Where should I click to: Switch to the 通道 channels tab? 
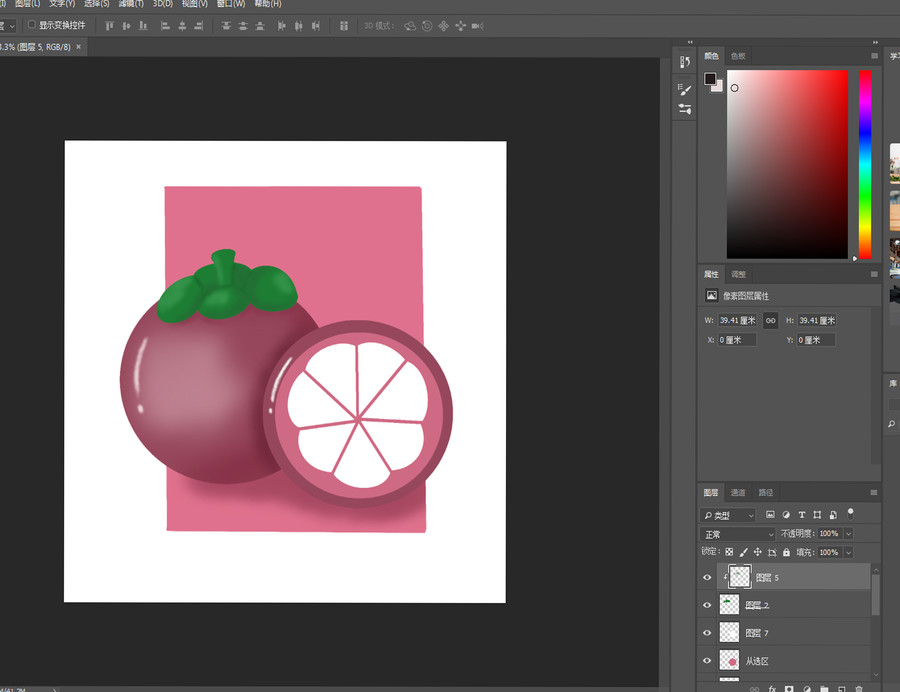click(738, 492)
